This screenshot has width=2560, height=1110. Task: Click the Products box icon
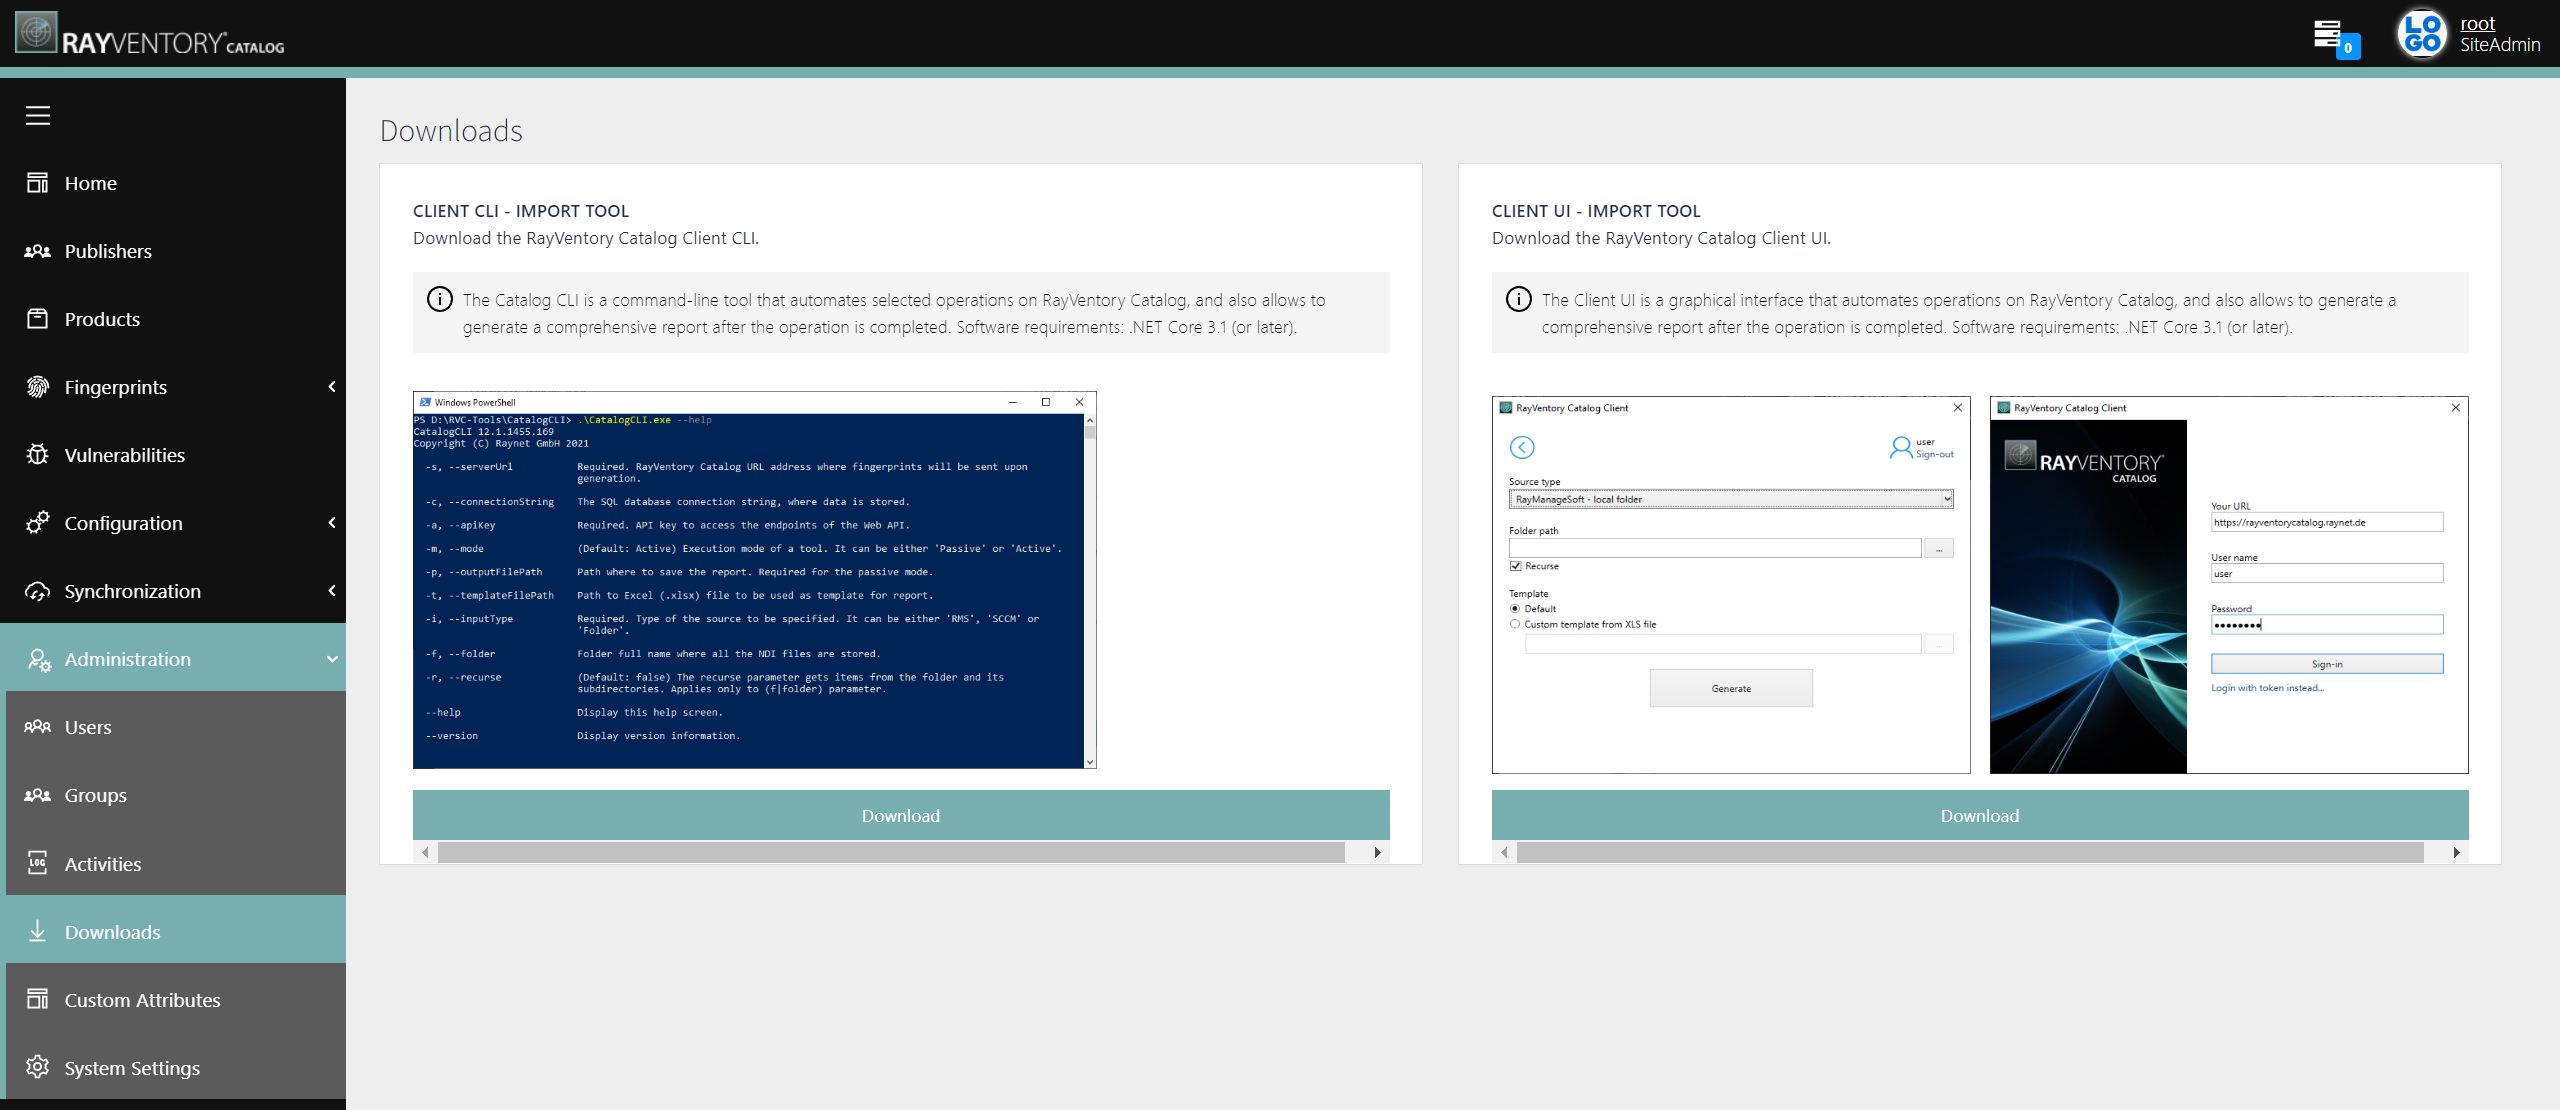point(38,319)
